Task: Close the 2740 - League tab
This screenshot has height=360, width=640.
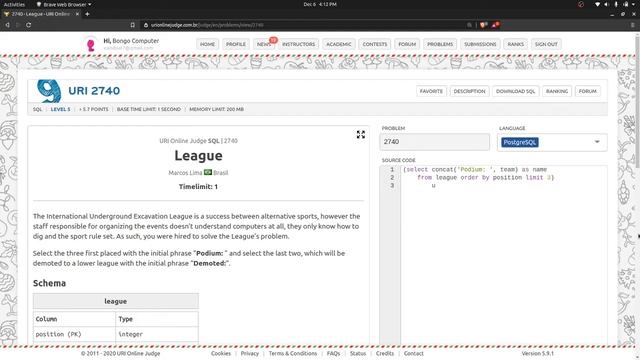Action: click(x=77, y=14)
